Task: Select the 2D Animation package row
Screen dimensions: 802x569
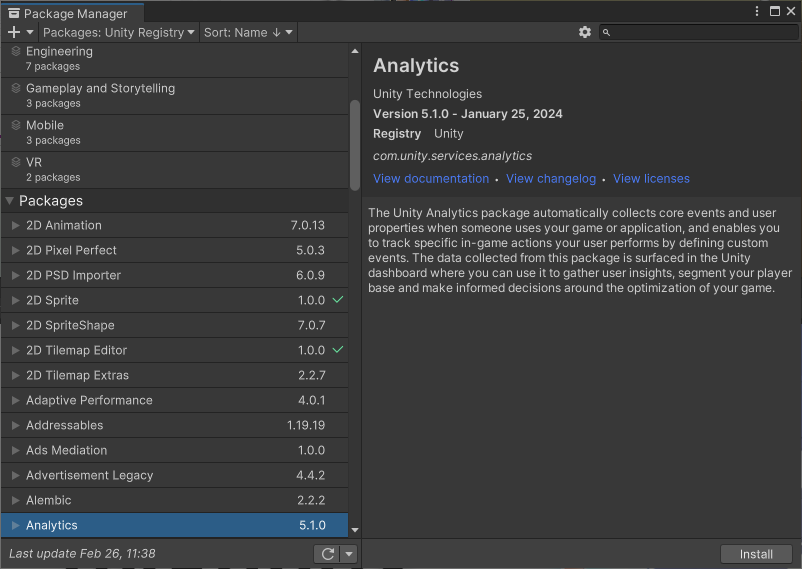Action: coord(174,225)
